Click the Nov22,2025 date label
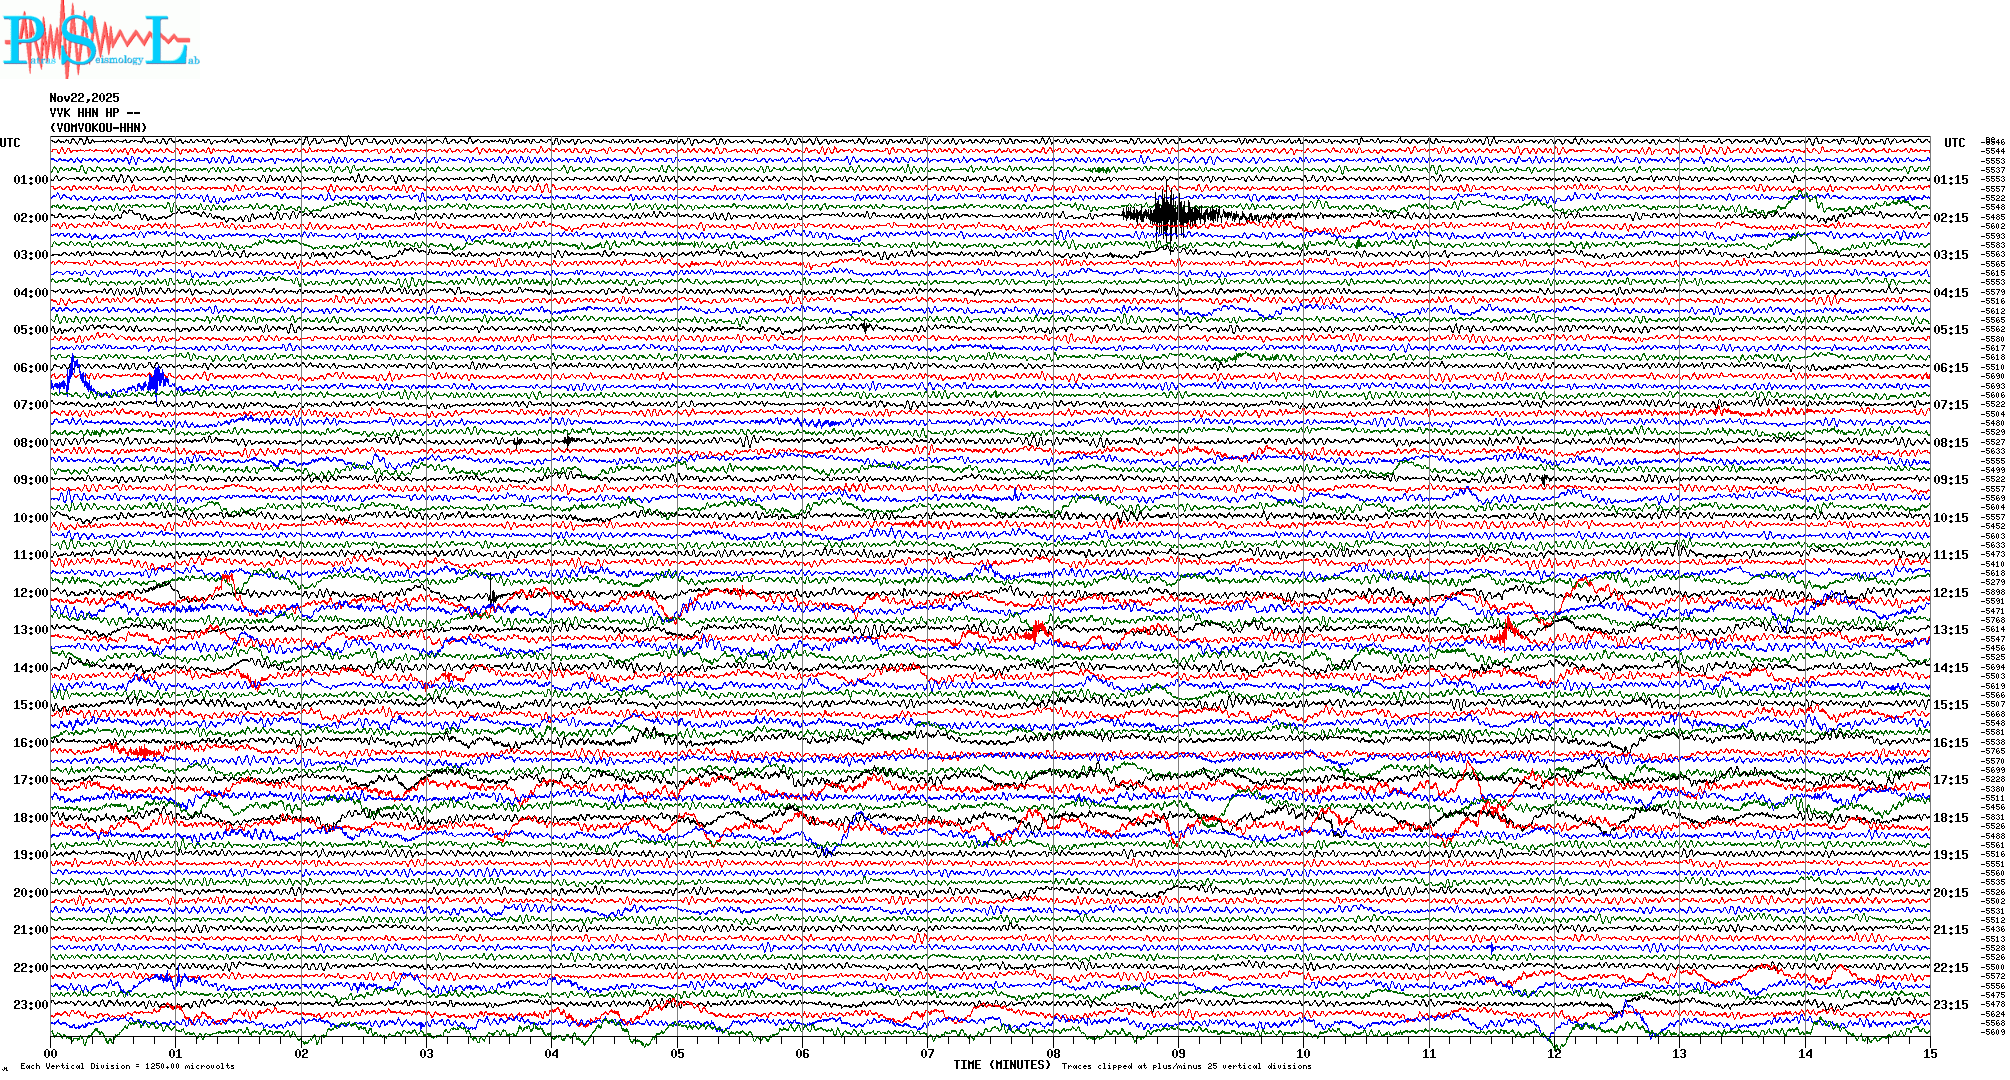 point(84,98)
